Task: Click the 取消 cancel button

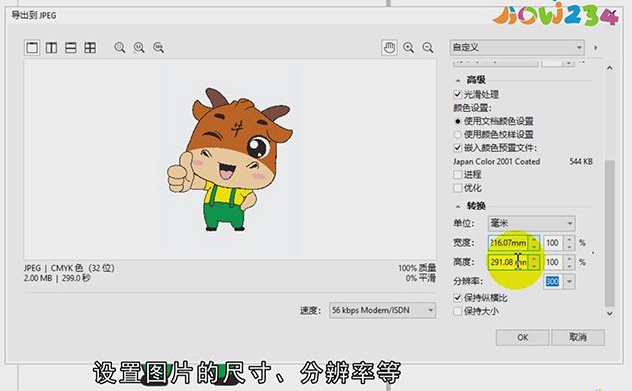Action: pos(578,337)
